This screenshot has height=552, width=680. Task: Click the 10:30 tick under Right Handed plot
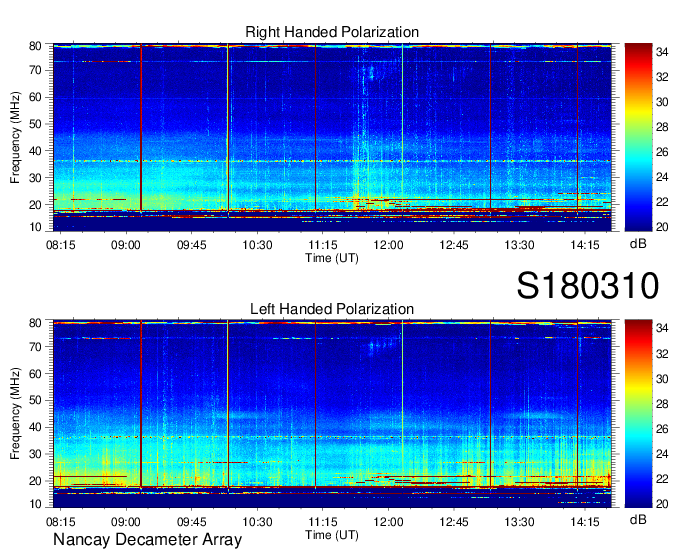tap(257, 245)
